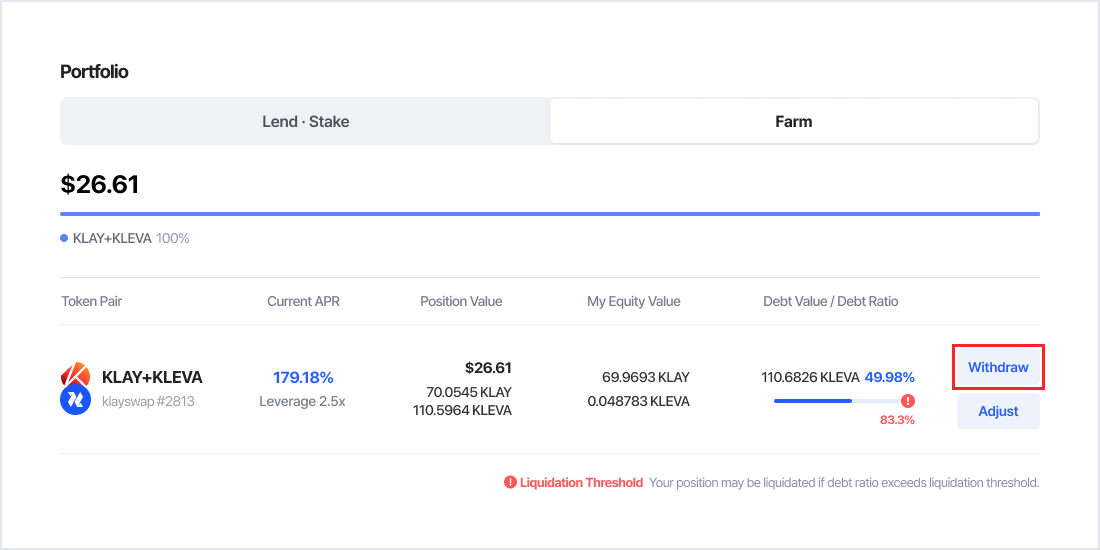This screenshot has width=1100, height=550.
Task: Select the Farm tab
Action: click(x=793, y=121)
